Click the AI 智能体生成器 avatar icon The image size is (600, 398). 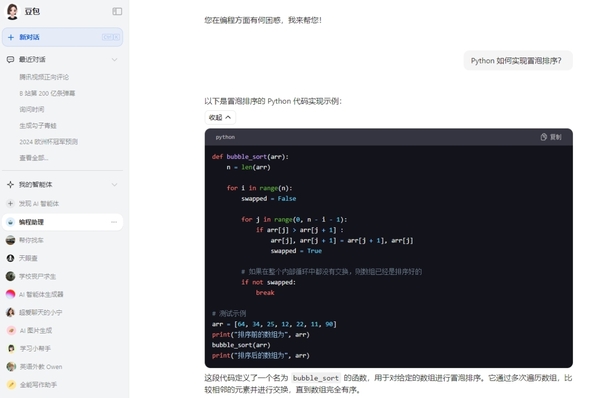[10, 294]
